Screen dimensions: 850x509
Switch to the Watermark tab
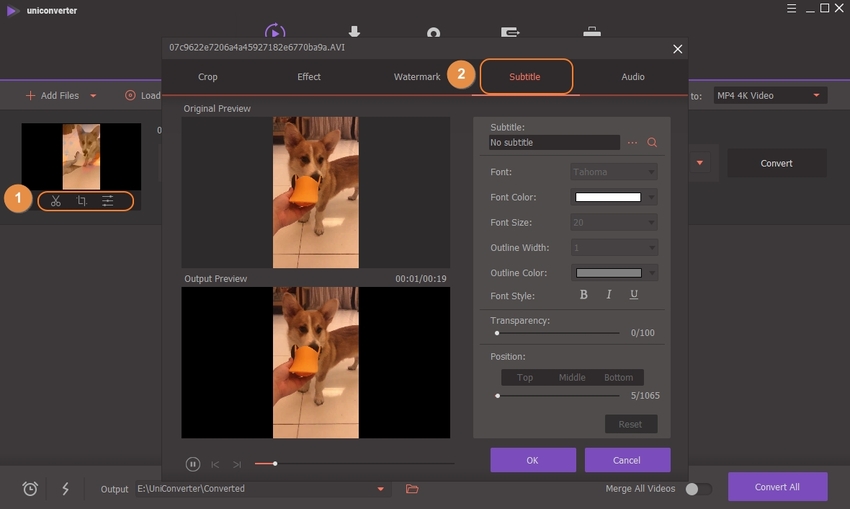pos(416,77)
